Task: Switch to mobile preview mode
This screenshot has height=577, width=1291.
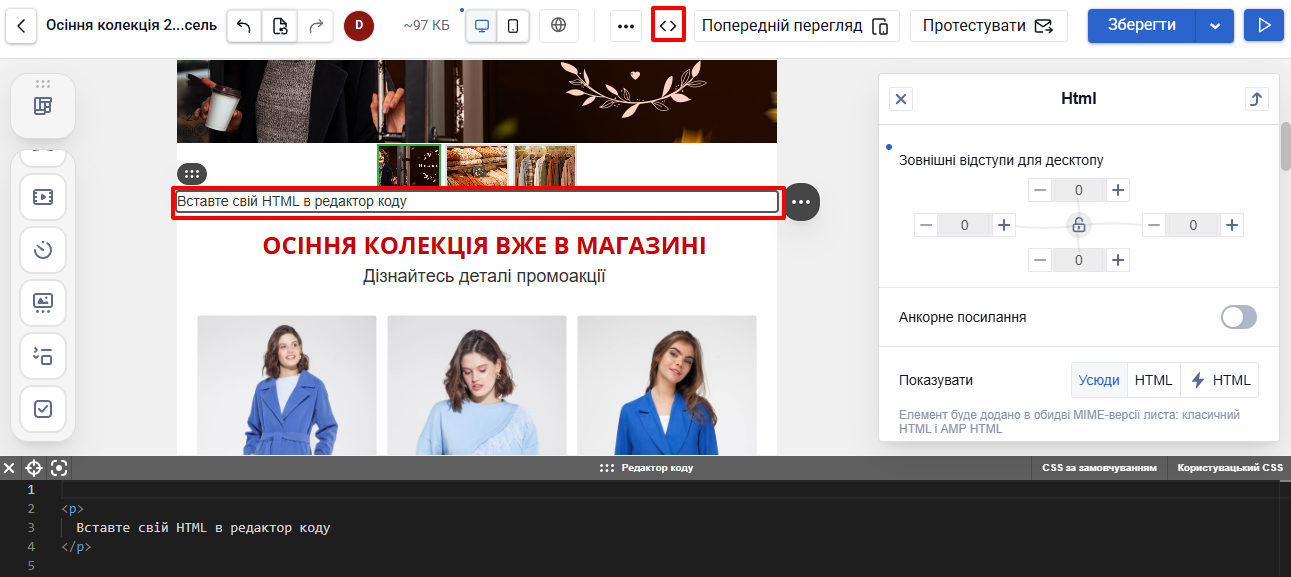Action: (513, 26)
